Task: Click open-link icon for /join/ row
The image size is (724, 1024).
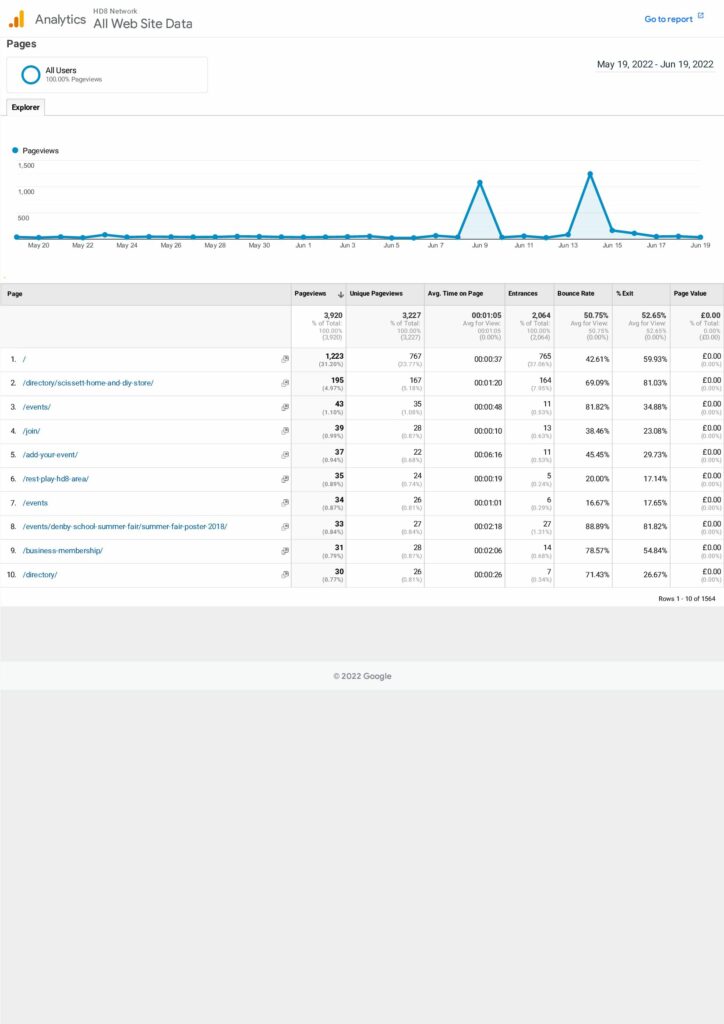Action: [x=285, y=431]
